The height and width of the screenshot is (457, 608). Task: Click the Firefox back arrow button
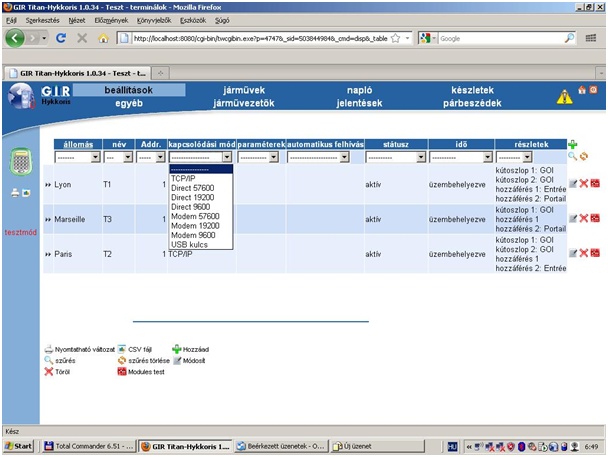tap(15, 38)
